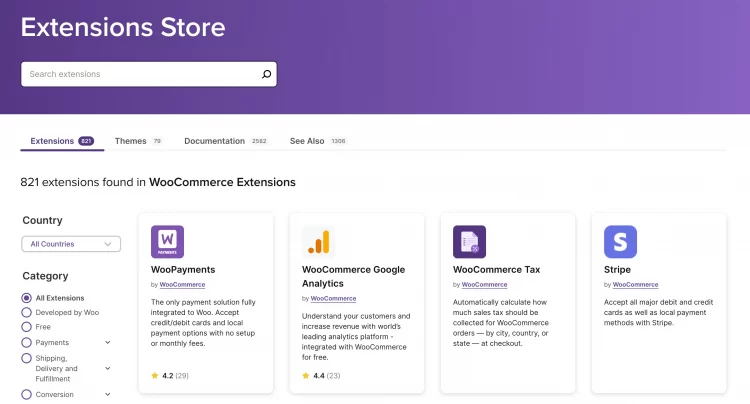
Task: Open the All Countries dropdown
Action: 71,244
